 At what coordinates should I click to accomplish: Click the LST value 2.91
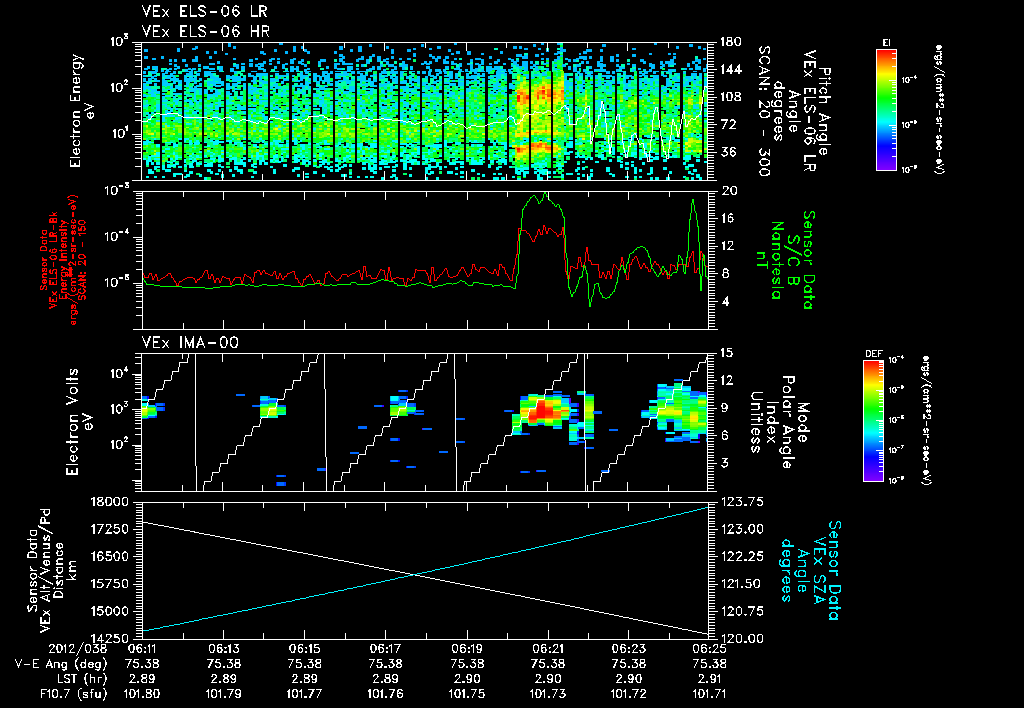coord(709,679)
